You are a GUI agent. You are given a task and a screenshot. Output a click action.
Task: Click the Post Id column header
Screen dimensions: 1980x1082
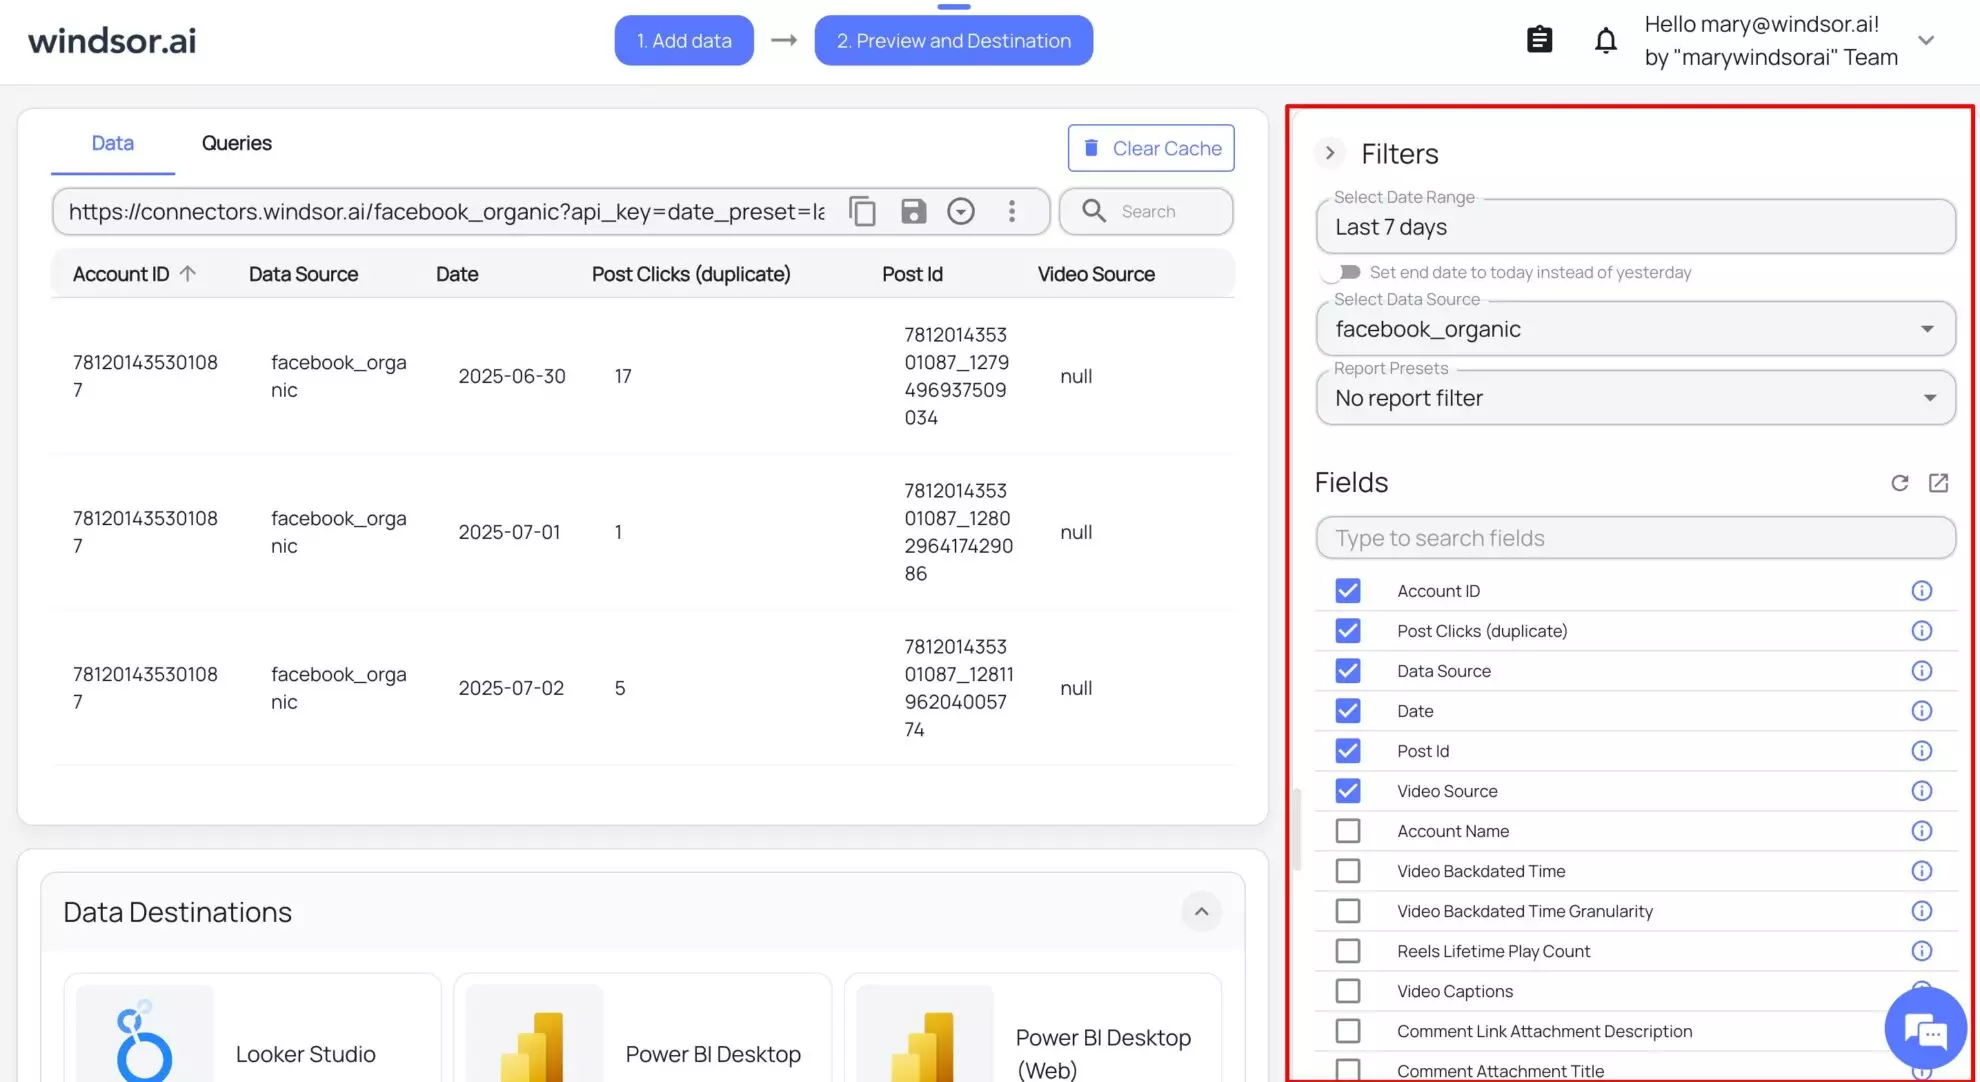(912, 274)
